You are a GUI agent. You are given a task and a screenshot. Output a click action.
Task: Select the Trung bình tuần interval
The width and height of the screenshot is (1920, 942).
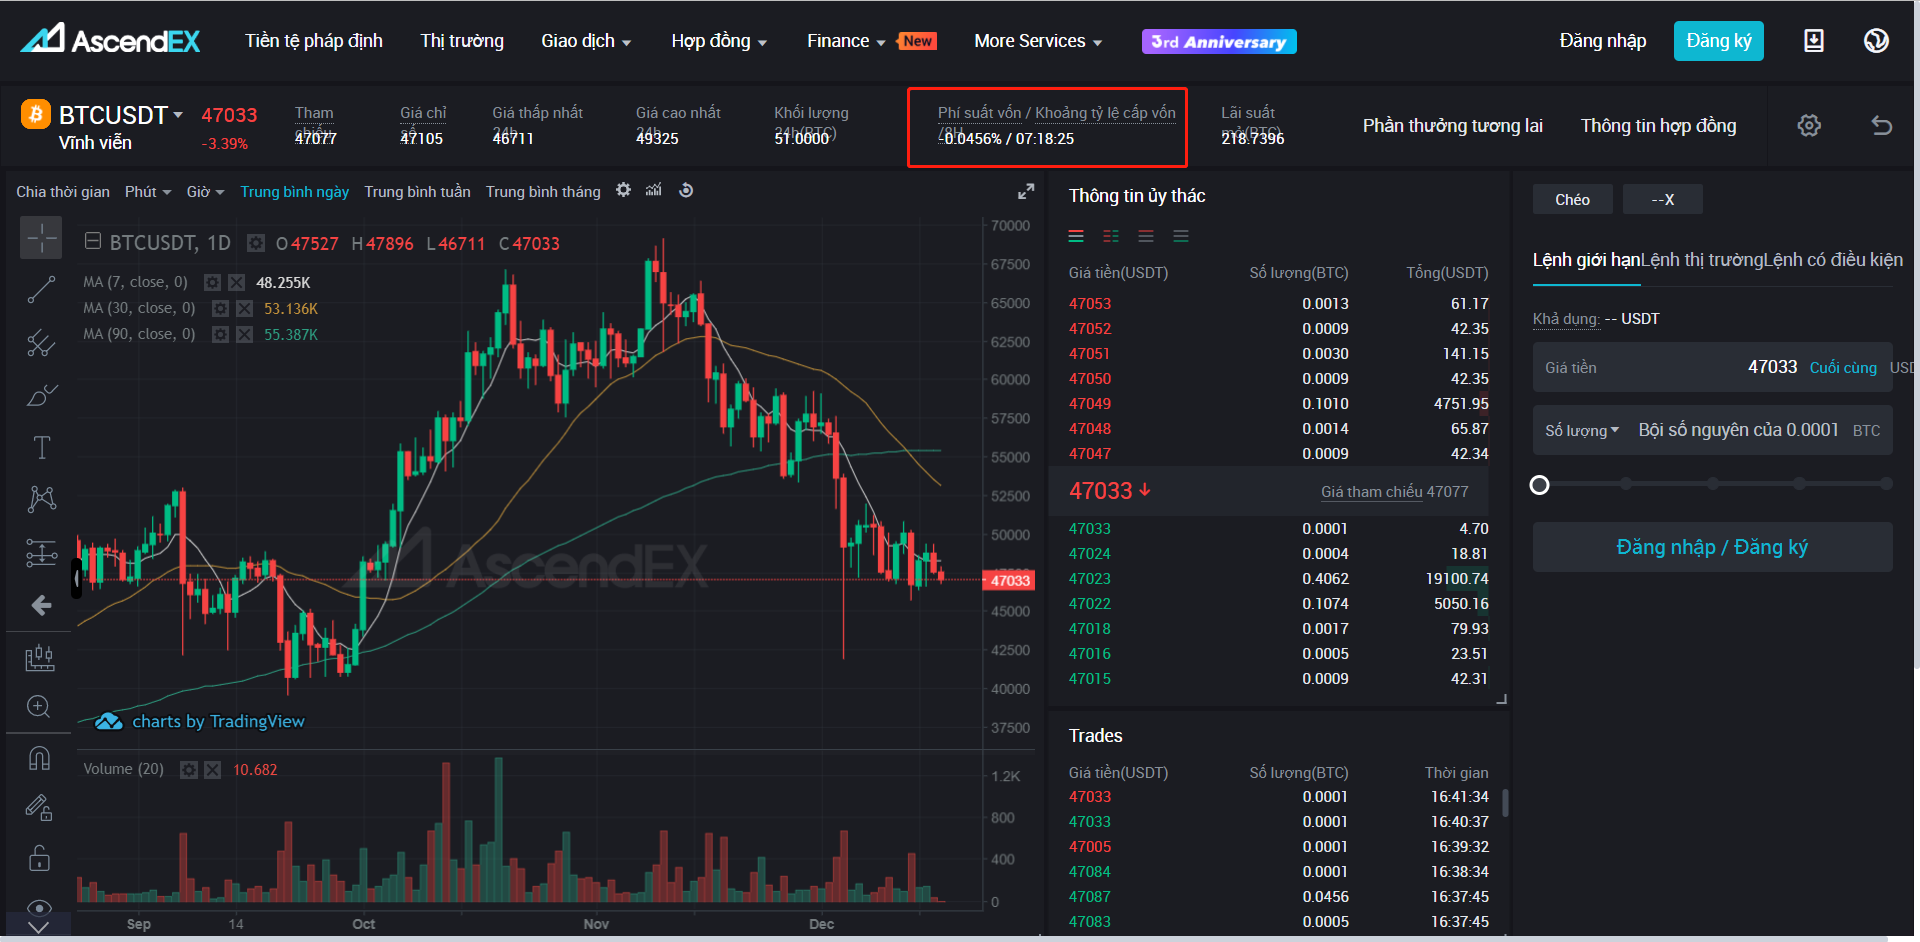point(417,191)
